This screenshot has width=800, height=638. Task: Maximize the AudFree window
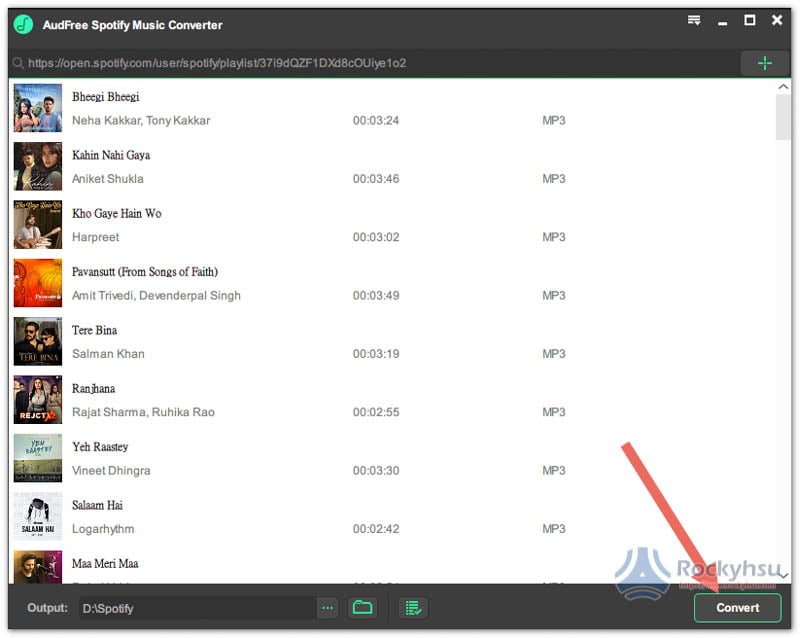point(749,20)
